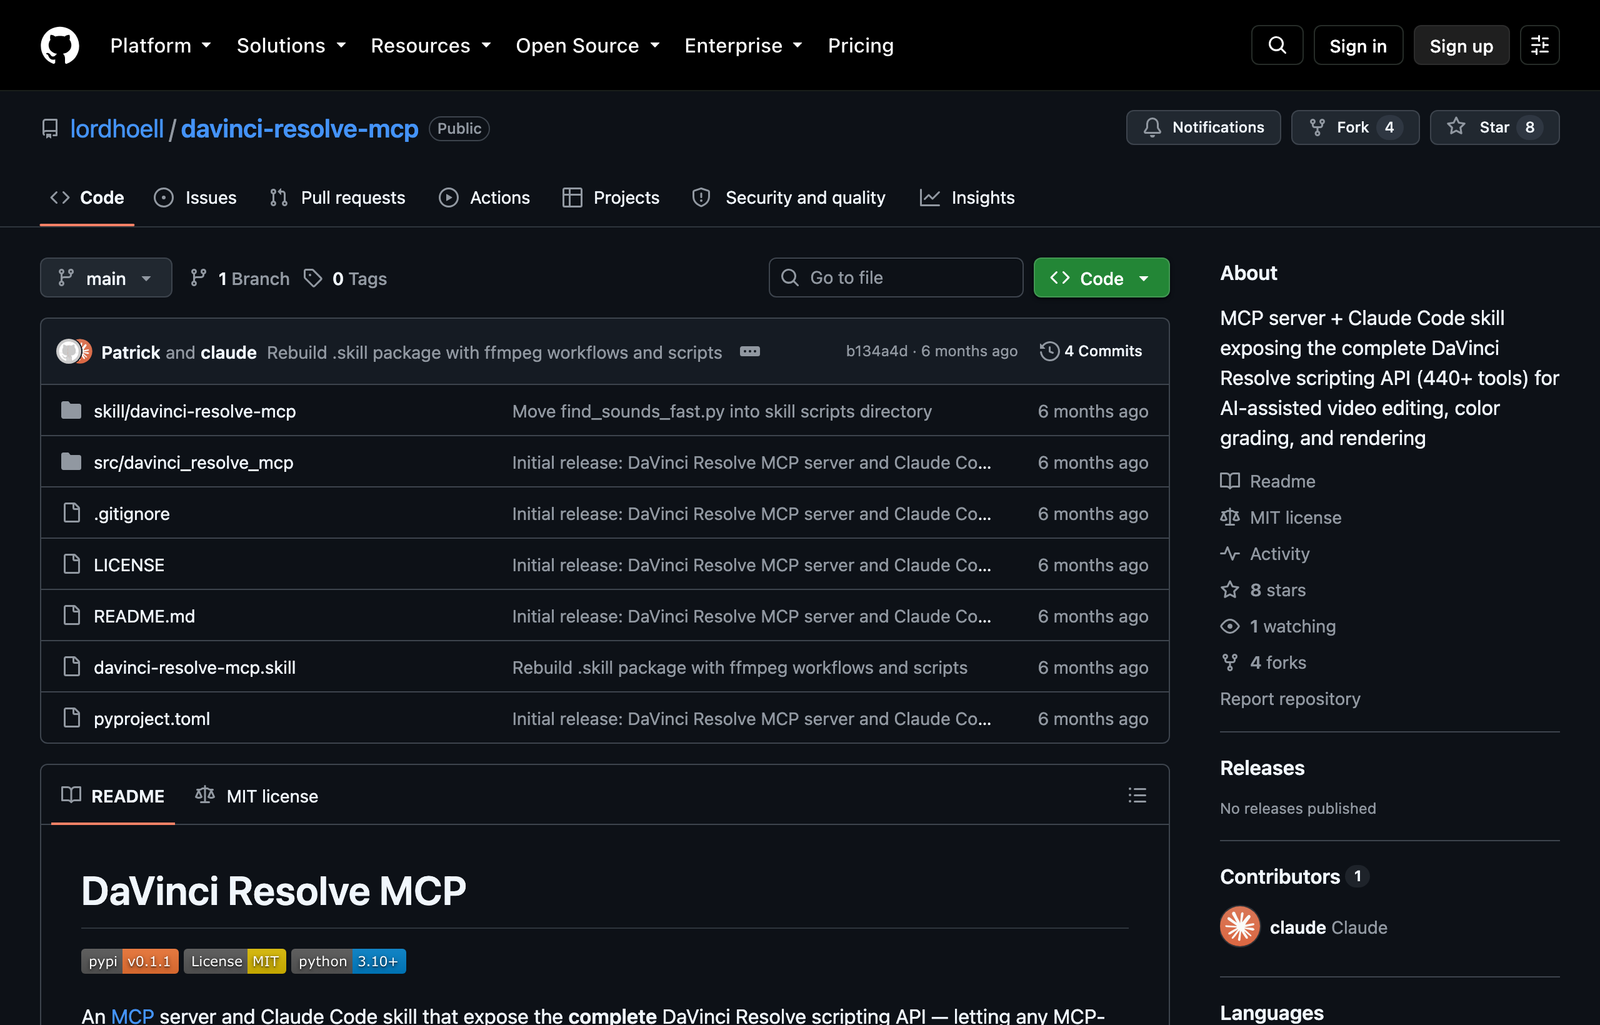Open the main branch selector dropdown
Image resolution: width=1600 pixels, height=1025 pixels.
coord(106,278)
